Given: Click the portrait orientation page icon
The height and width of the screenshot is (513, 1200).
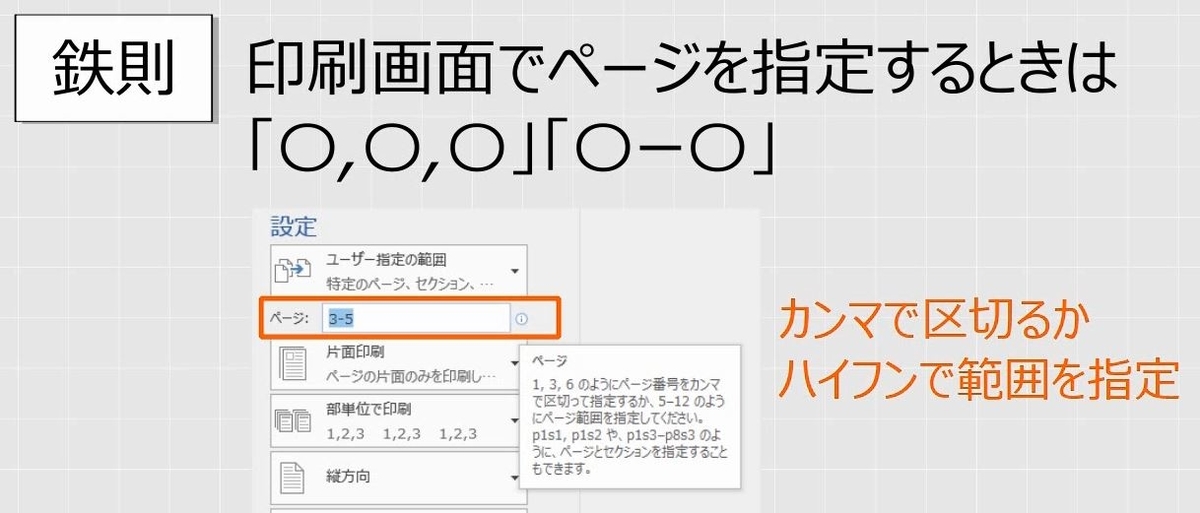Looking at the screenshot, I should pyautogui.click(x=291, y=476).
